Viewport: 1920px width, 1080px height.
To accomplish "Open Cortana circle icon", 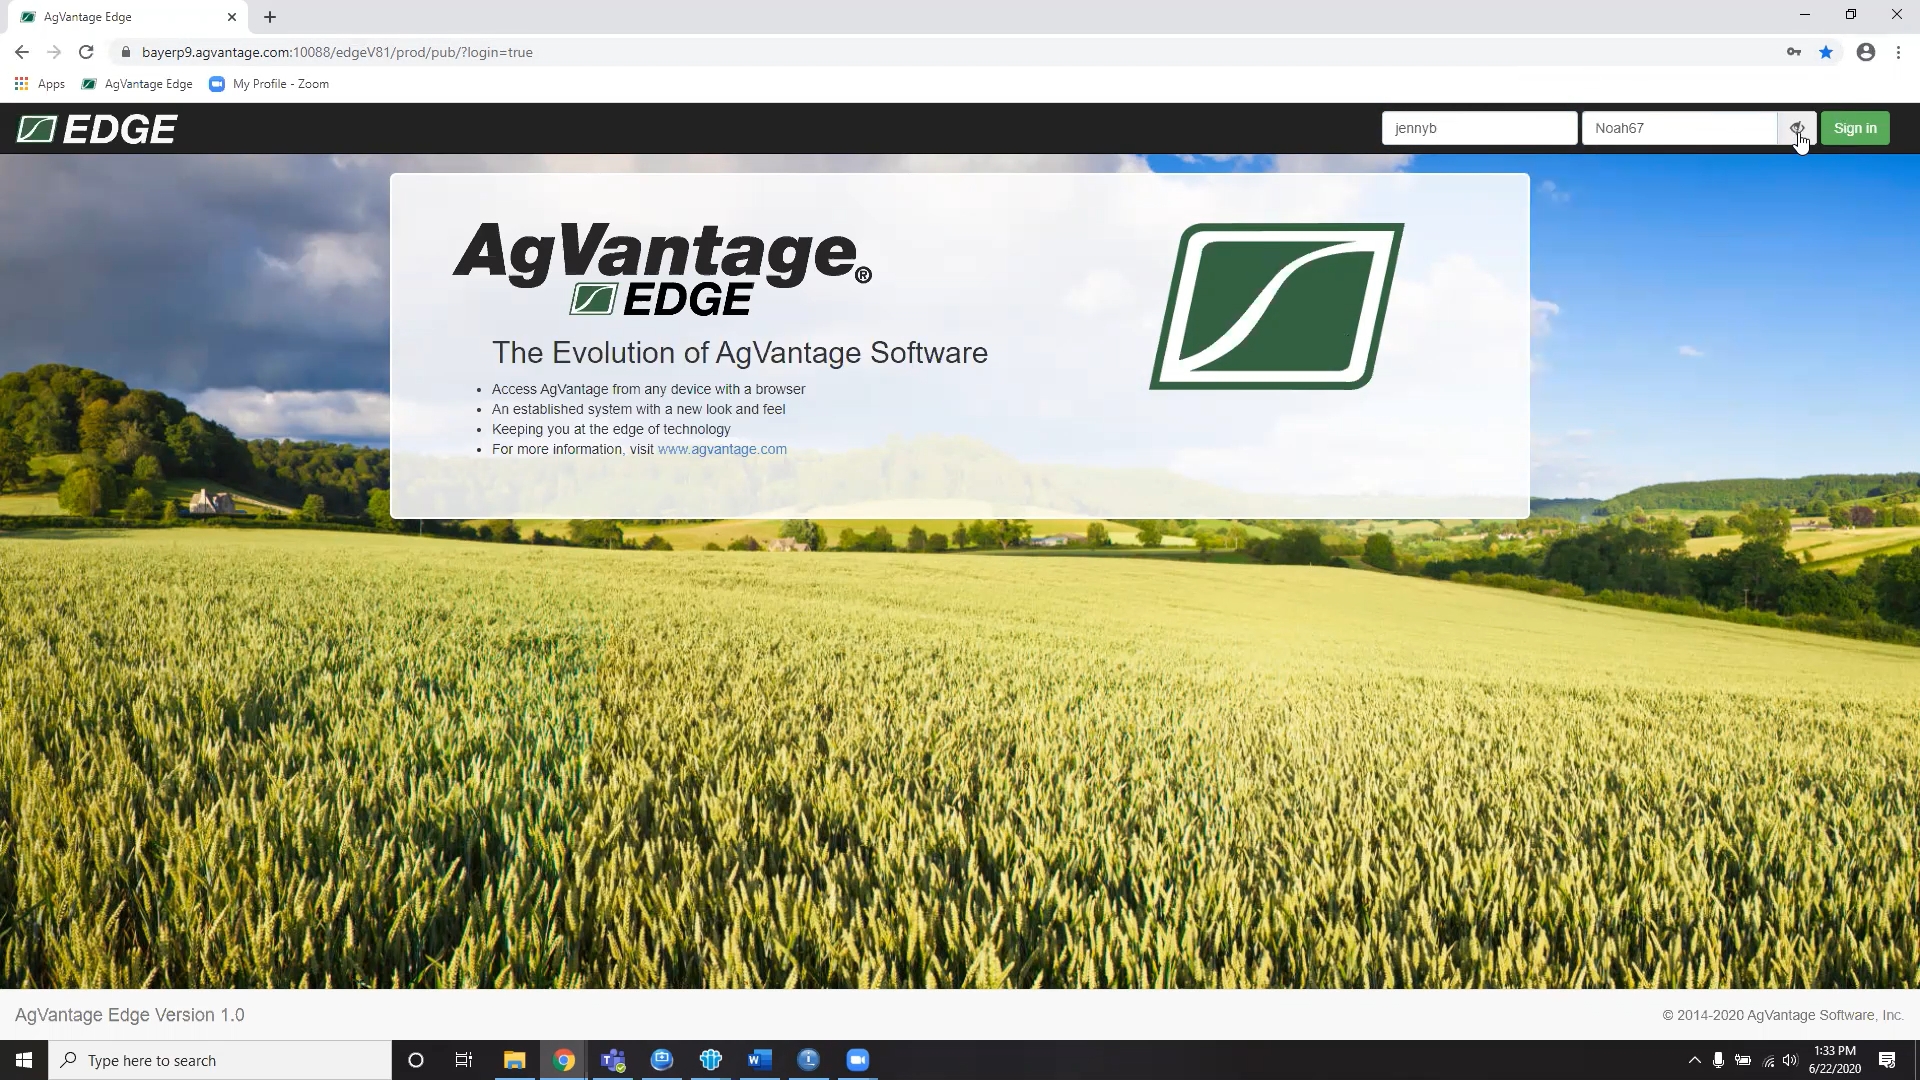I will click(x=416, y=1060).
